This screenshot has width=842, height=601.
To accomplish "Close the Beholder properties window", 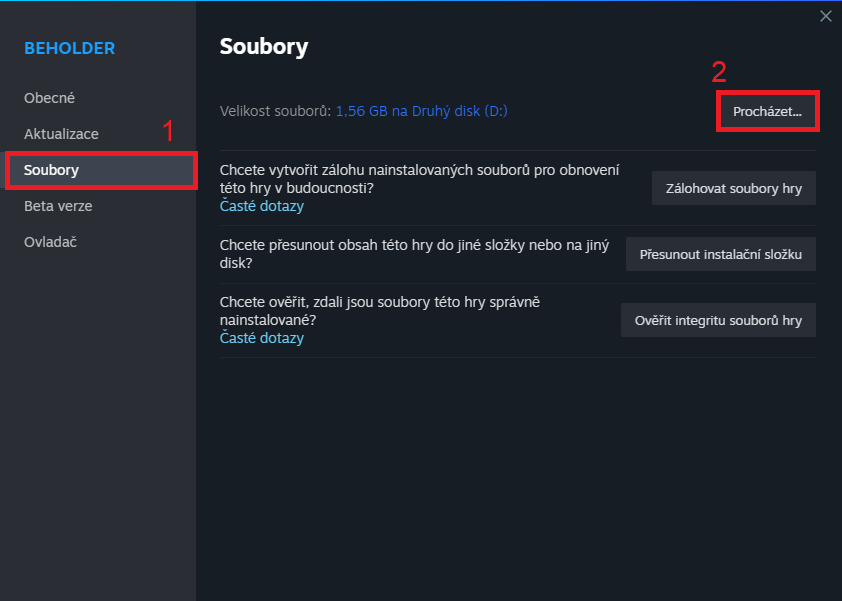I will (825, 16).
